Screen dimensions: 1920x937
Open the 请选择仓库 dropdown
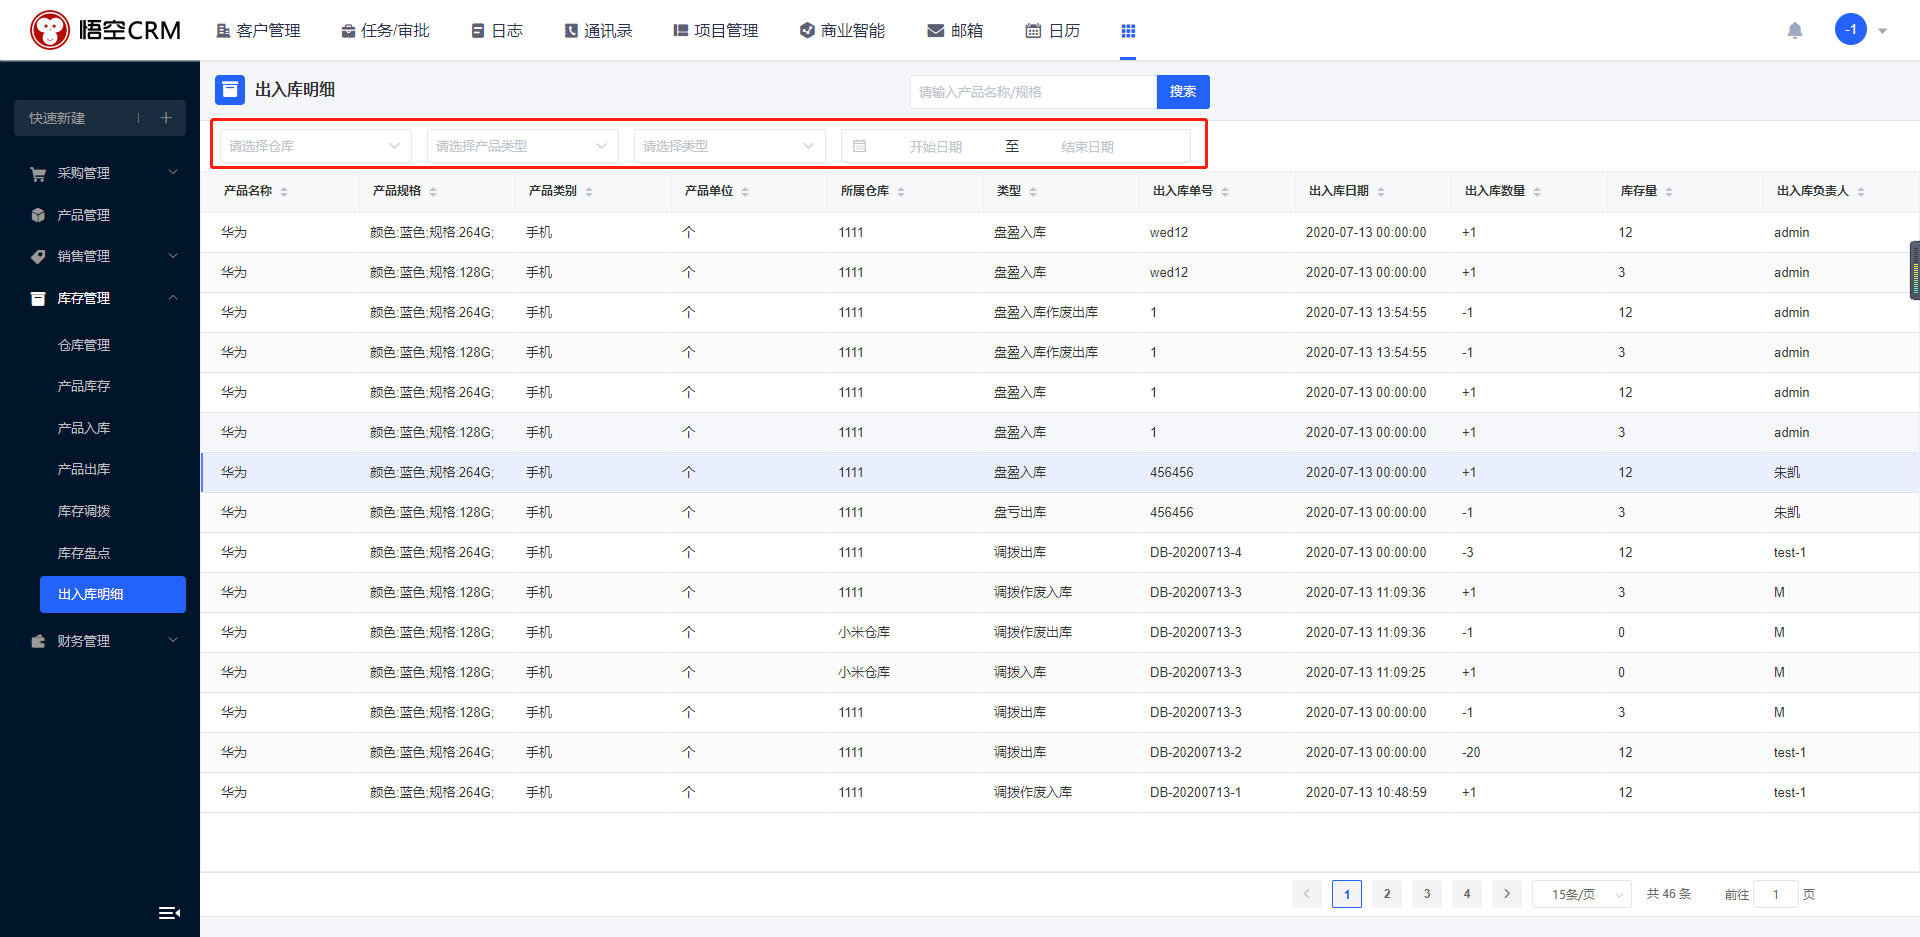click(x=315, y=146)
